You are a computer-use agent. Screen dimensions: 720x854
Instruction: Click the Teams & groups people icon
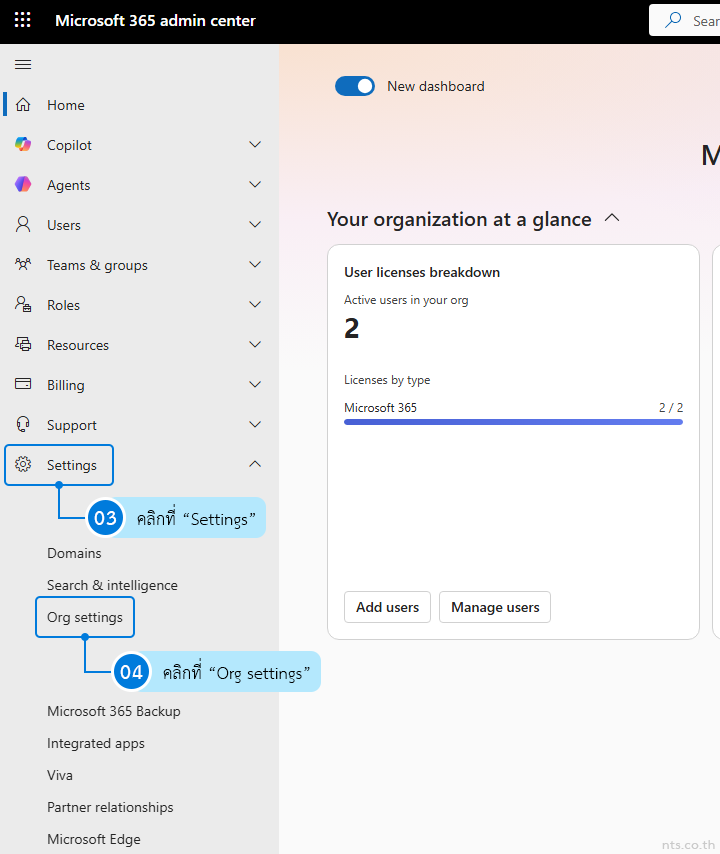pos(23,264)
